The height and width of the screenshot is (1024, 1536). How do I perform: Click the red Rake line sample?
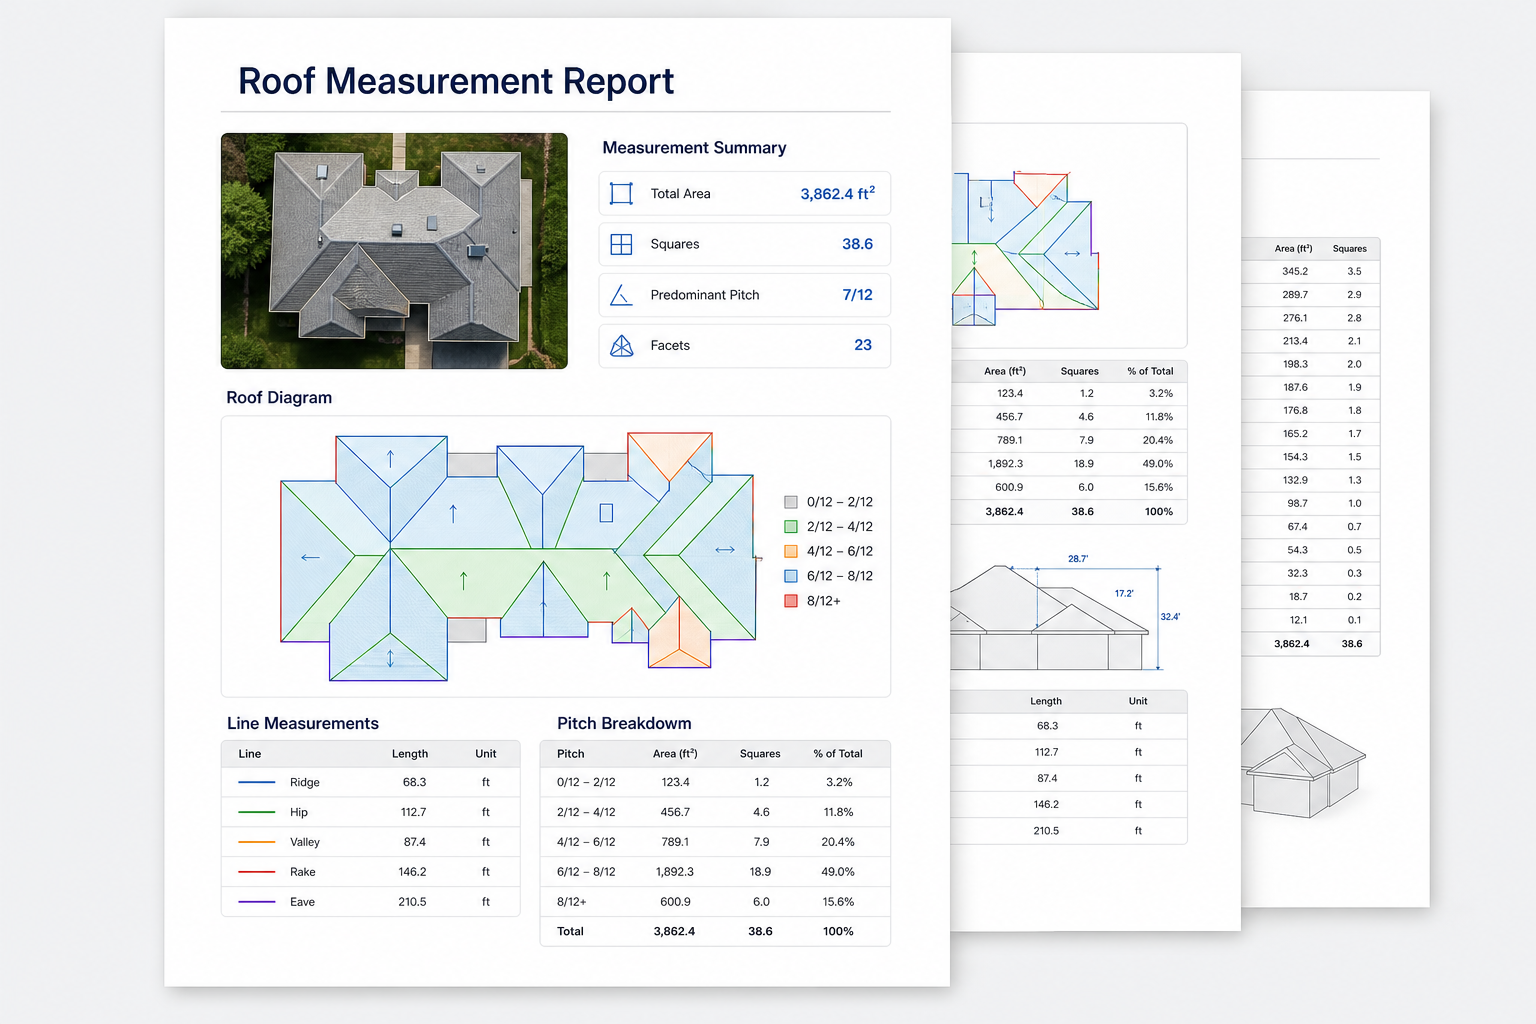(257, 872)
